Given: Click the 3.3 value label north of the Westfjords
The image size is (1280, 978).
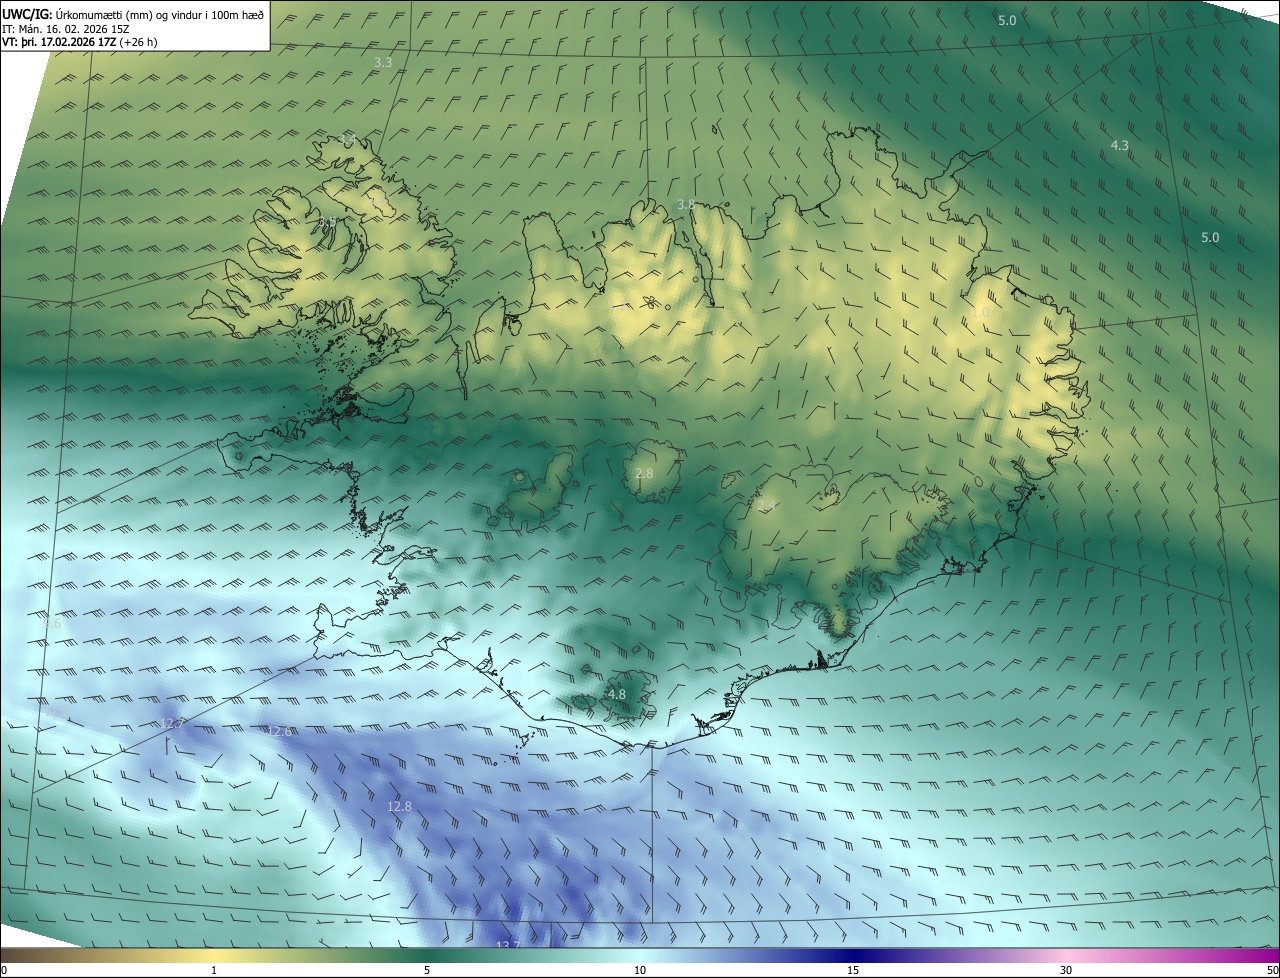Looking at the screenshot, I should (383, 62).
